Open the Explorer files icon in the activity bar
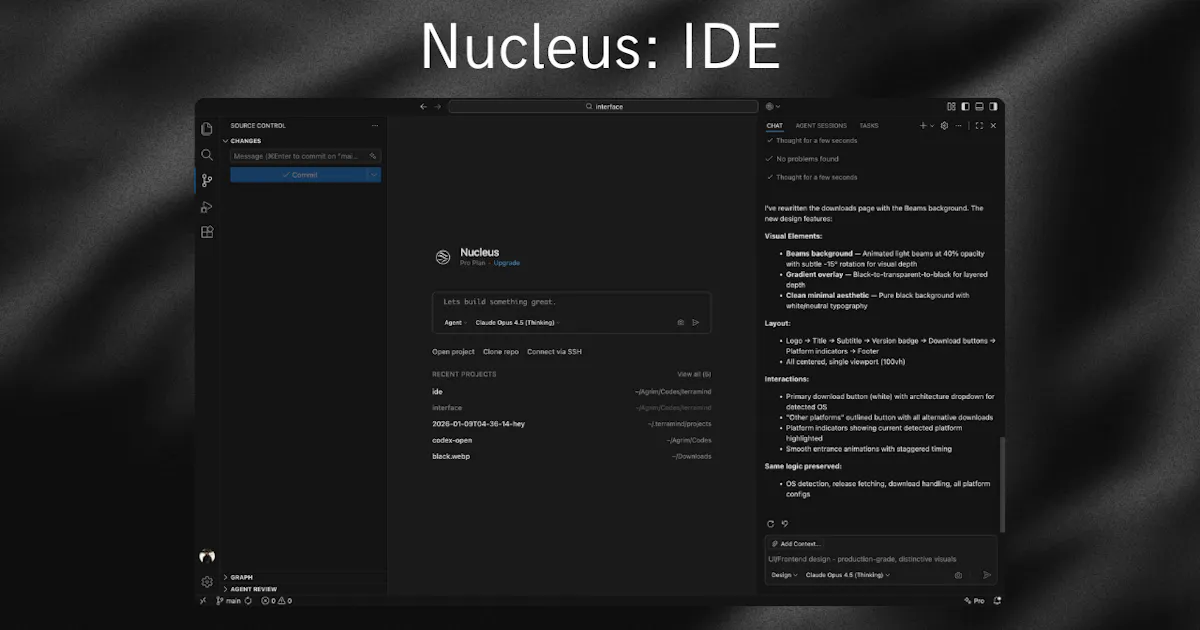Screen dimensions: 1200x630 pyautogui.click(x=207, y=129)
